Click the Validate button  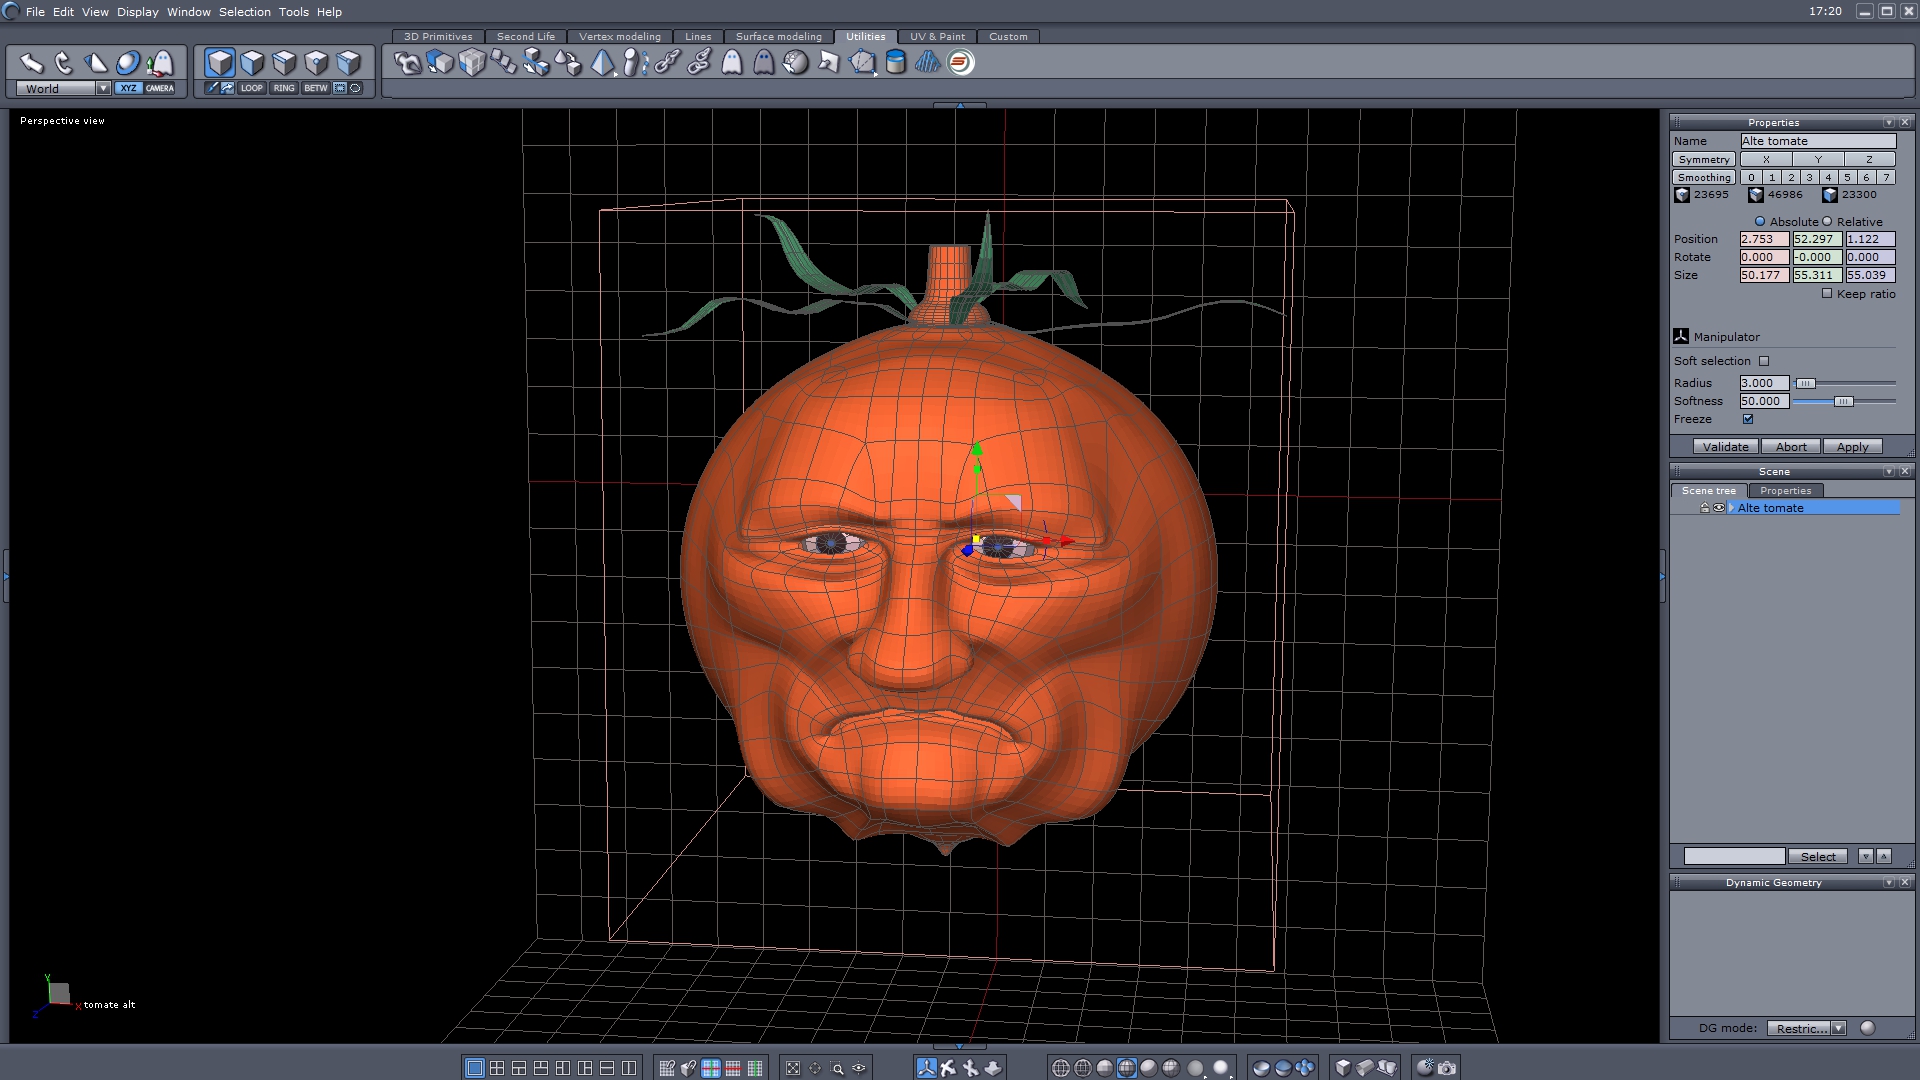1725,447
